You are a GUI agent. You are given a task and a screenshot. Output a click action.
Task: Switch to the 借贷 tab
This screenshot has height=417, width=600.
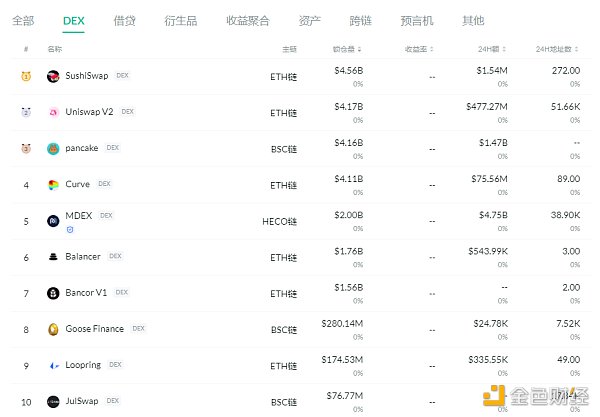point(125,20)
